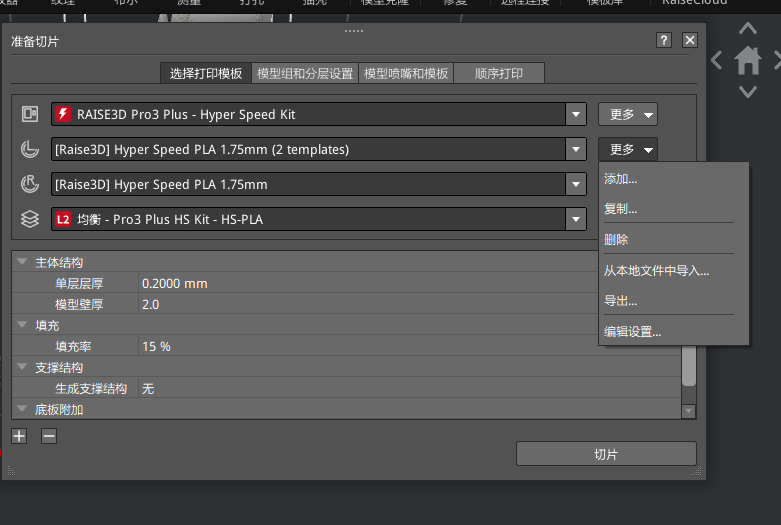The height and width of the screenshot is (525, 781).
Task: Click the left extruder filament icon
Action: (30, 149)
